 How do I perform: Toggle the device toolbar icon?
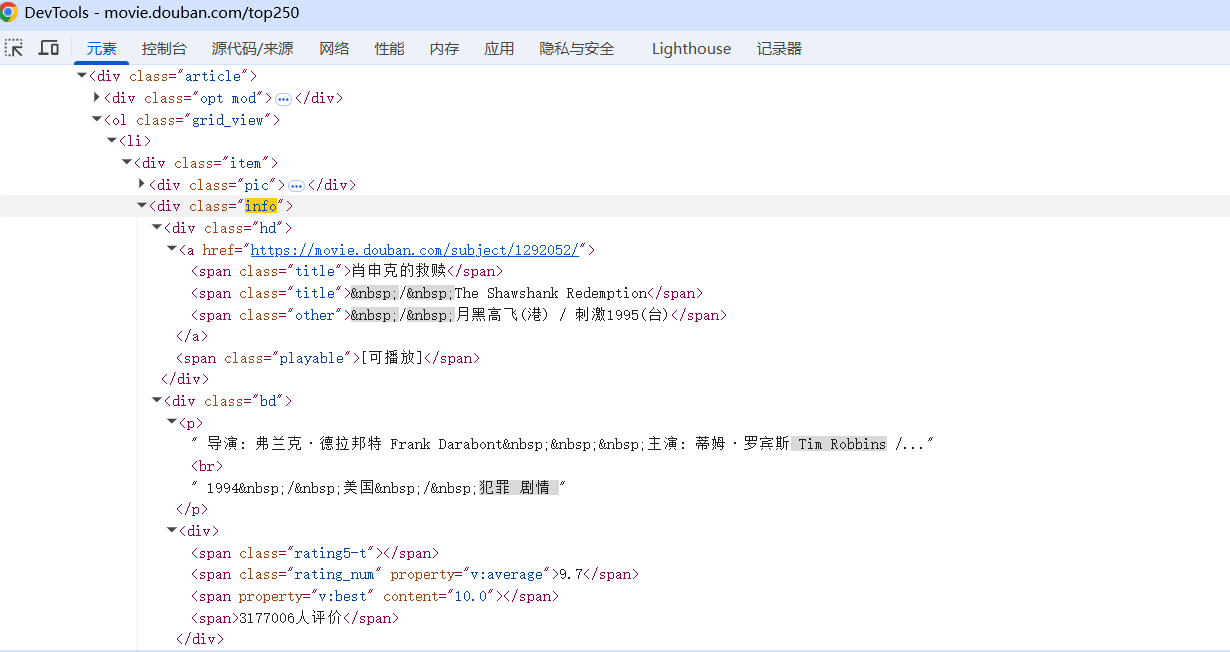[x=48, y=48]
